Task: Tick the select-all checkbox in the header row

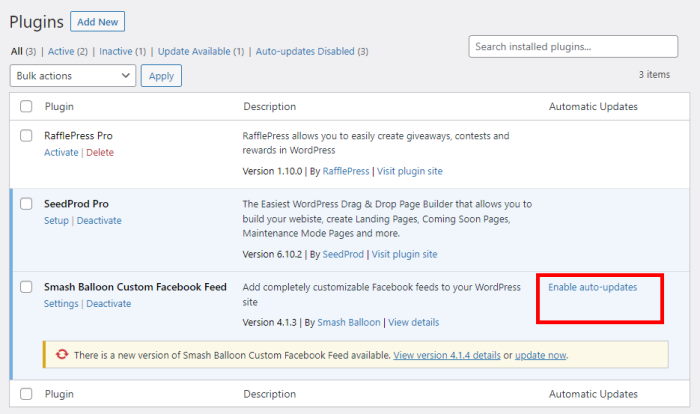Action: tap(26, 106)
